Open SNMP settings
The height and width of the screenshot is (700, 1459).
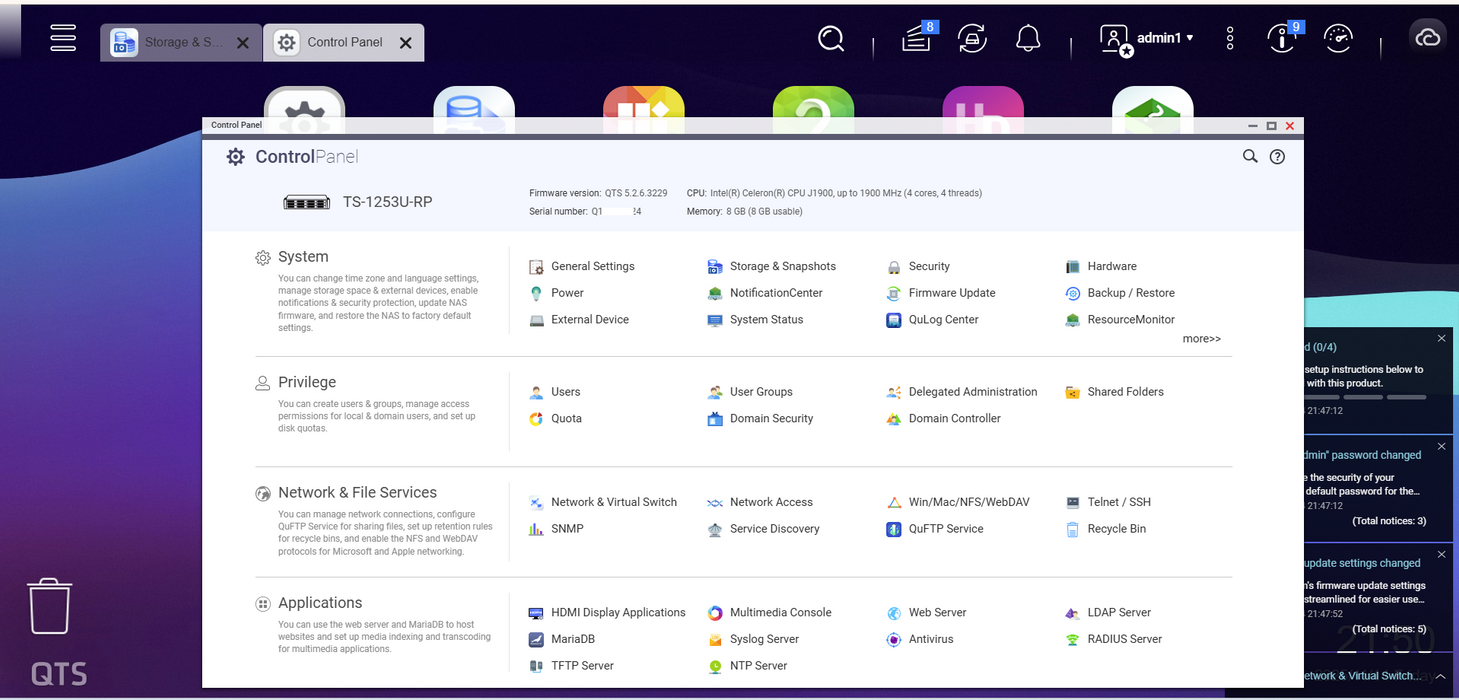(x=556, y=529)
